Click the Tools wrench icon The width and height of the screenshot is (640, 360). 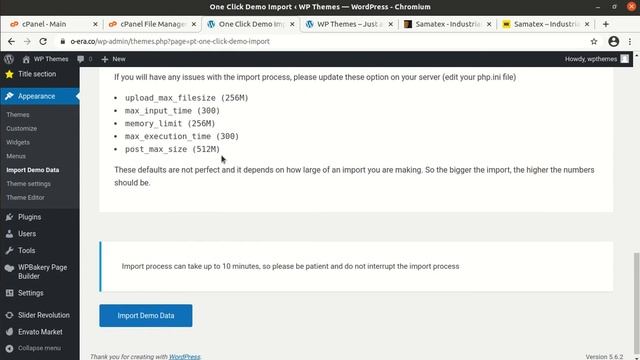9,251
